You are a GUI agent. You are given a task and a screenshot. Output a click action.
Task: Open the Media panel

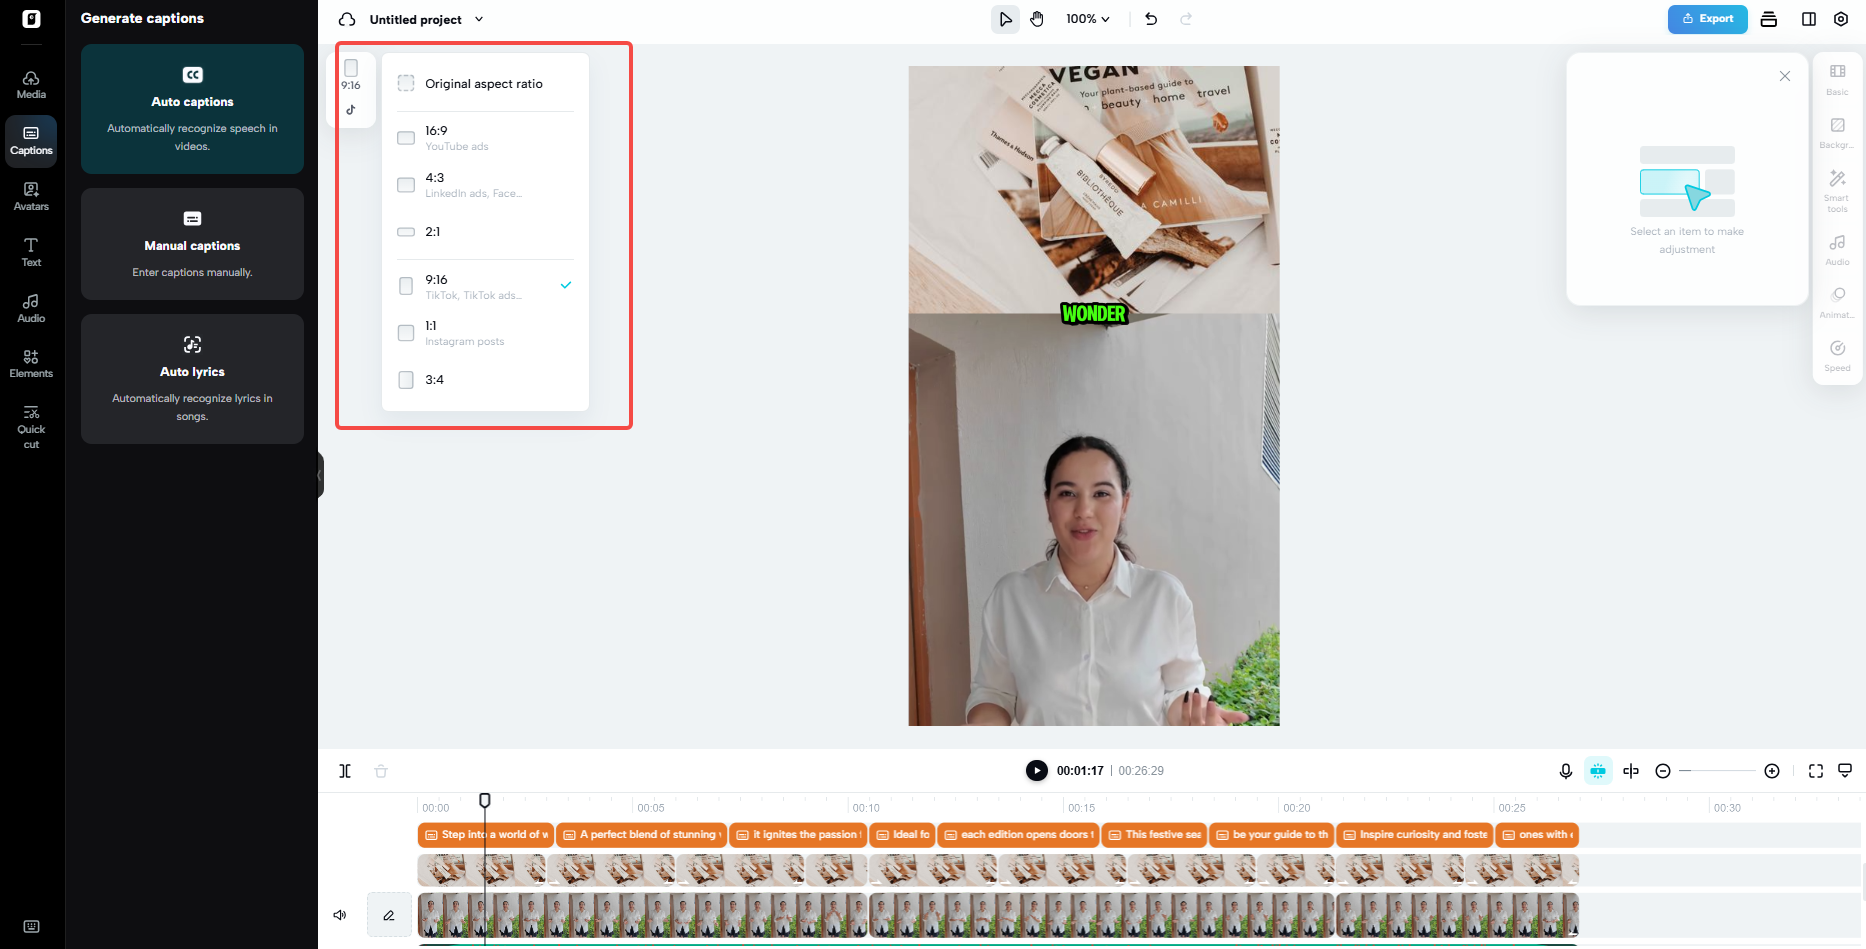coord(31,84)
